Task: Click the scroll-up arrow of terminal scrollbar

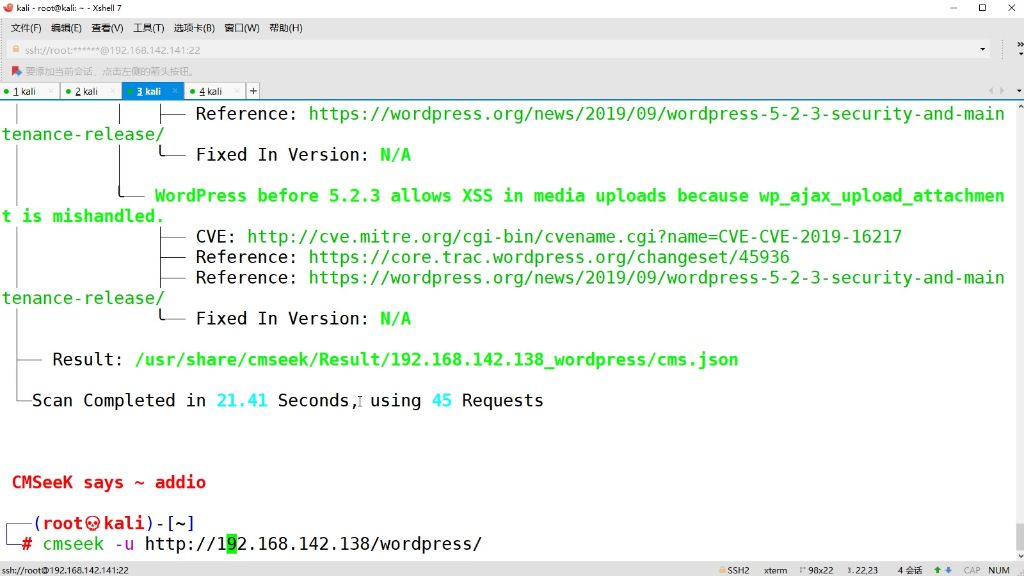Action: 1019,106
